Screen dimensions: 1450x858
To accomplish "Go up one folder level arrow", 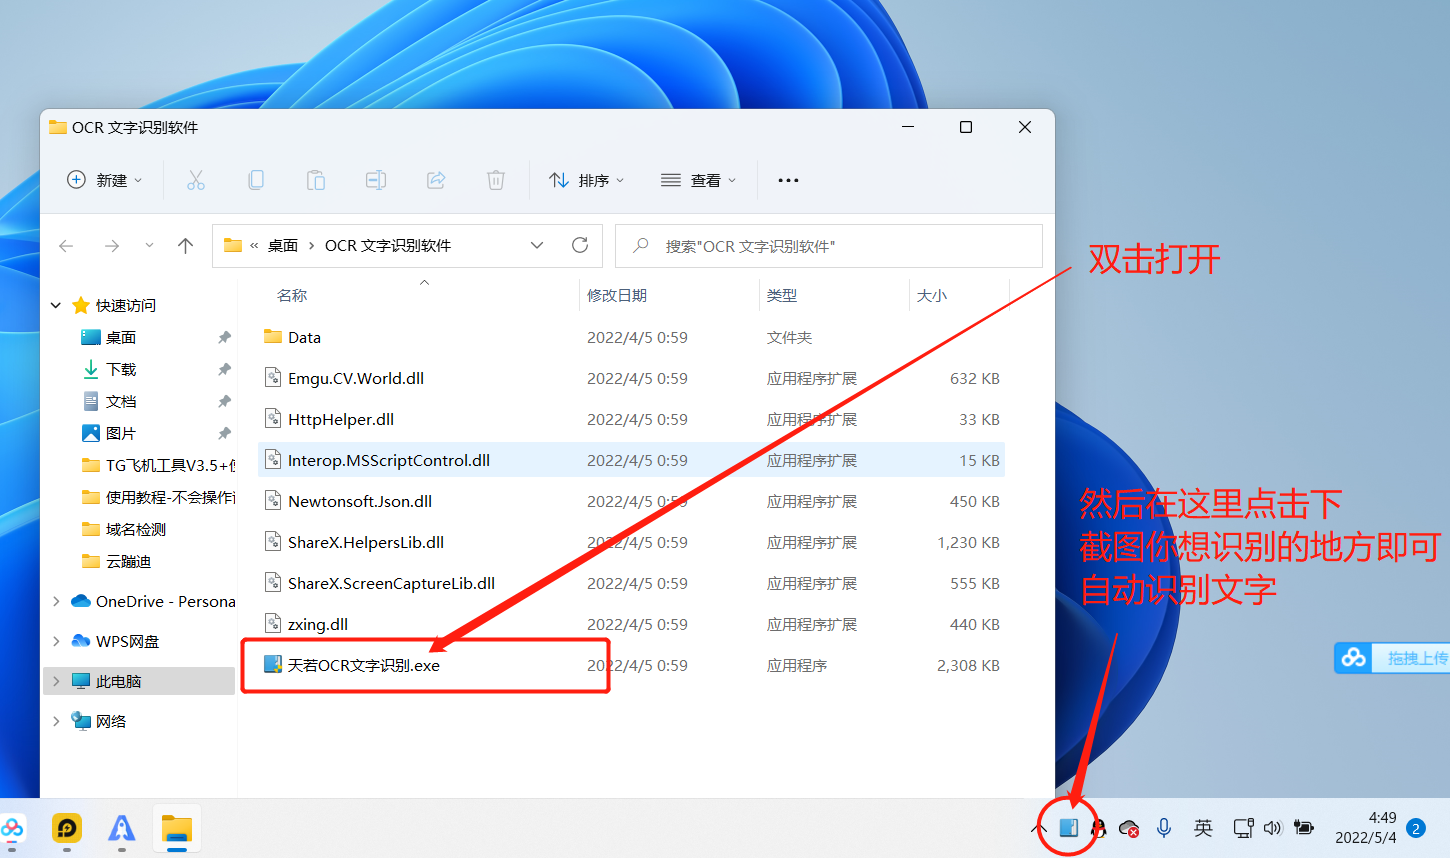I will 185,246.
